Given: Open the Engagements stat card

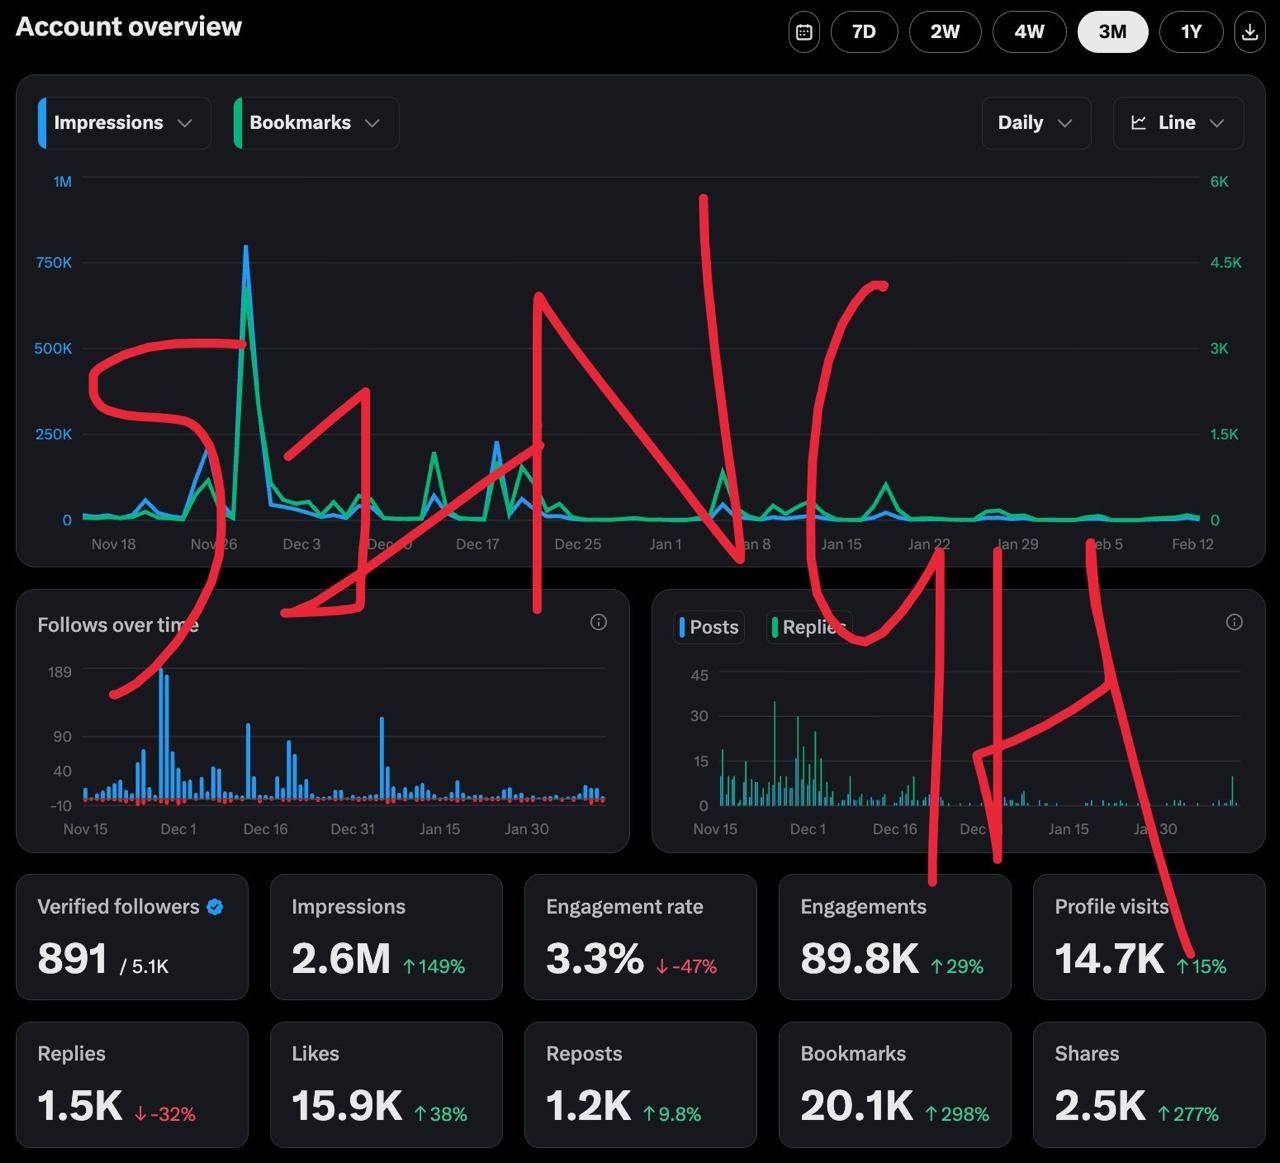Looking at the screenshot, I should click(895, 937).
